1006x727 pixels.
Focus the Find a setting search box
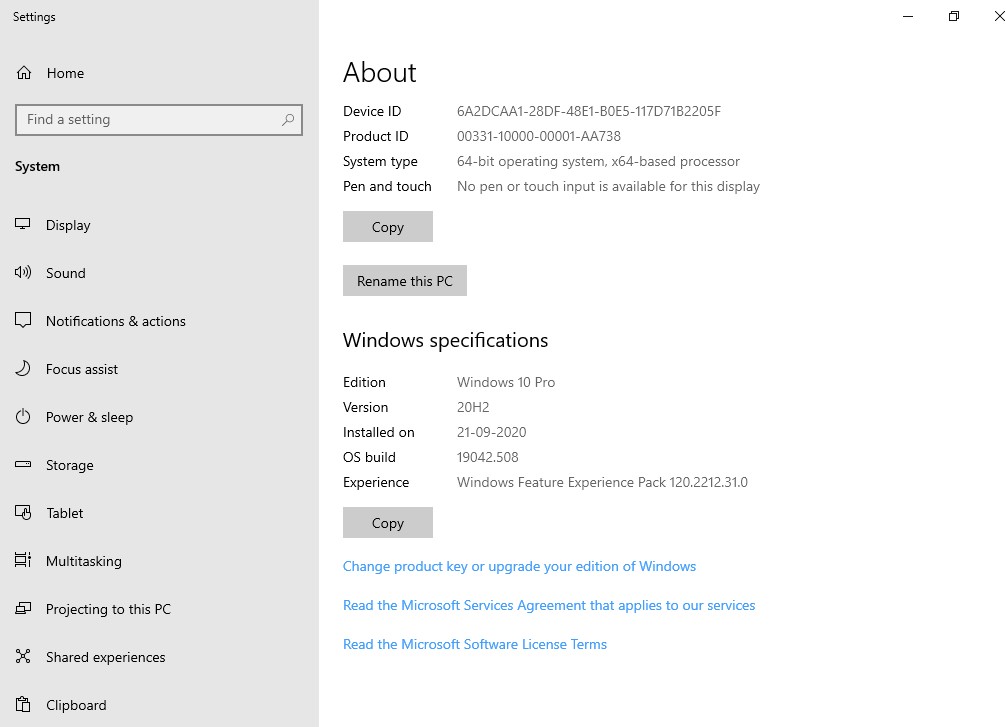click(x=158, y=119)
